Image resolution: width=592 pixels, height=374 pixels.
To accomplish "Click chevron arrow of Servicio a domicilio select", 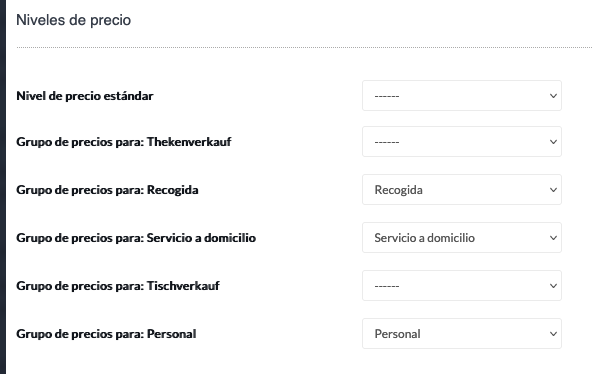I will [553, 238].
